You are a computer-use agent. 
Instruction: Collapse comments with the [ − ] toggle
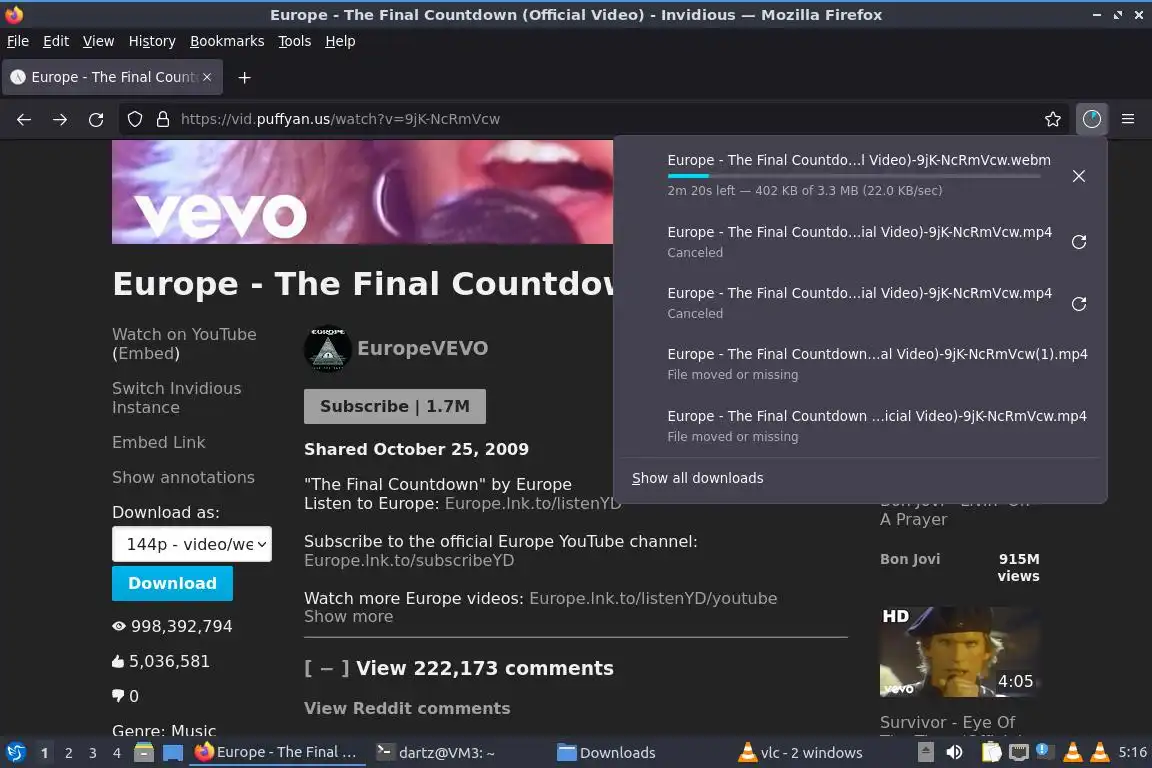point(325,668)
